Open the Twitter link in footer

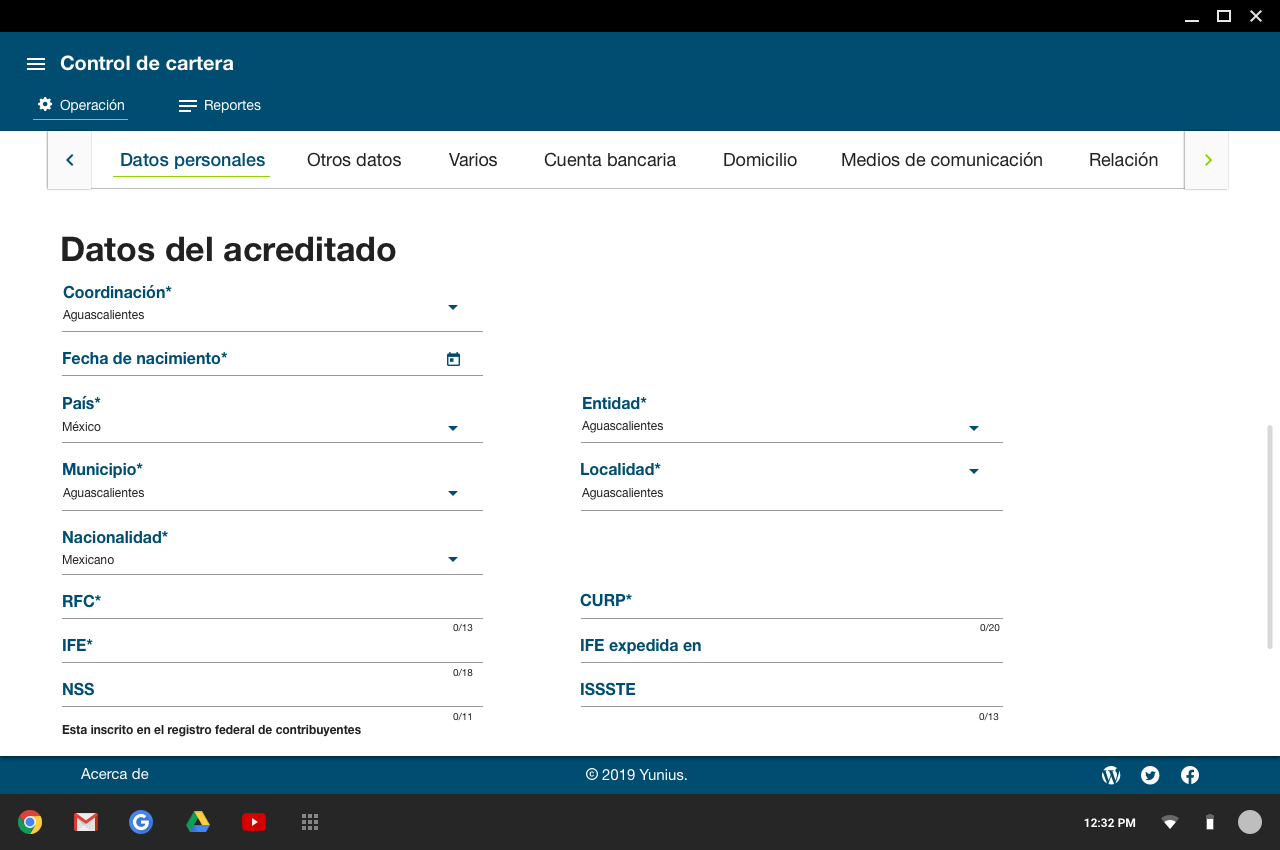[1150, 775]
